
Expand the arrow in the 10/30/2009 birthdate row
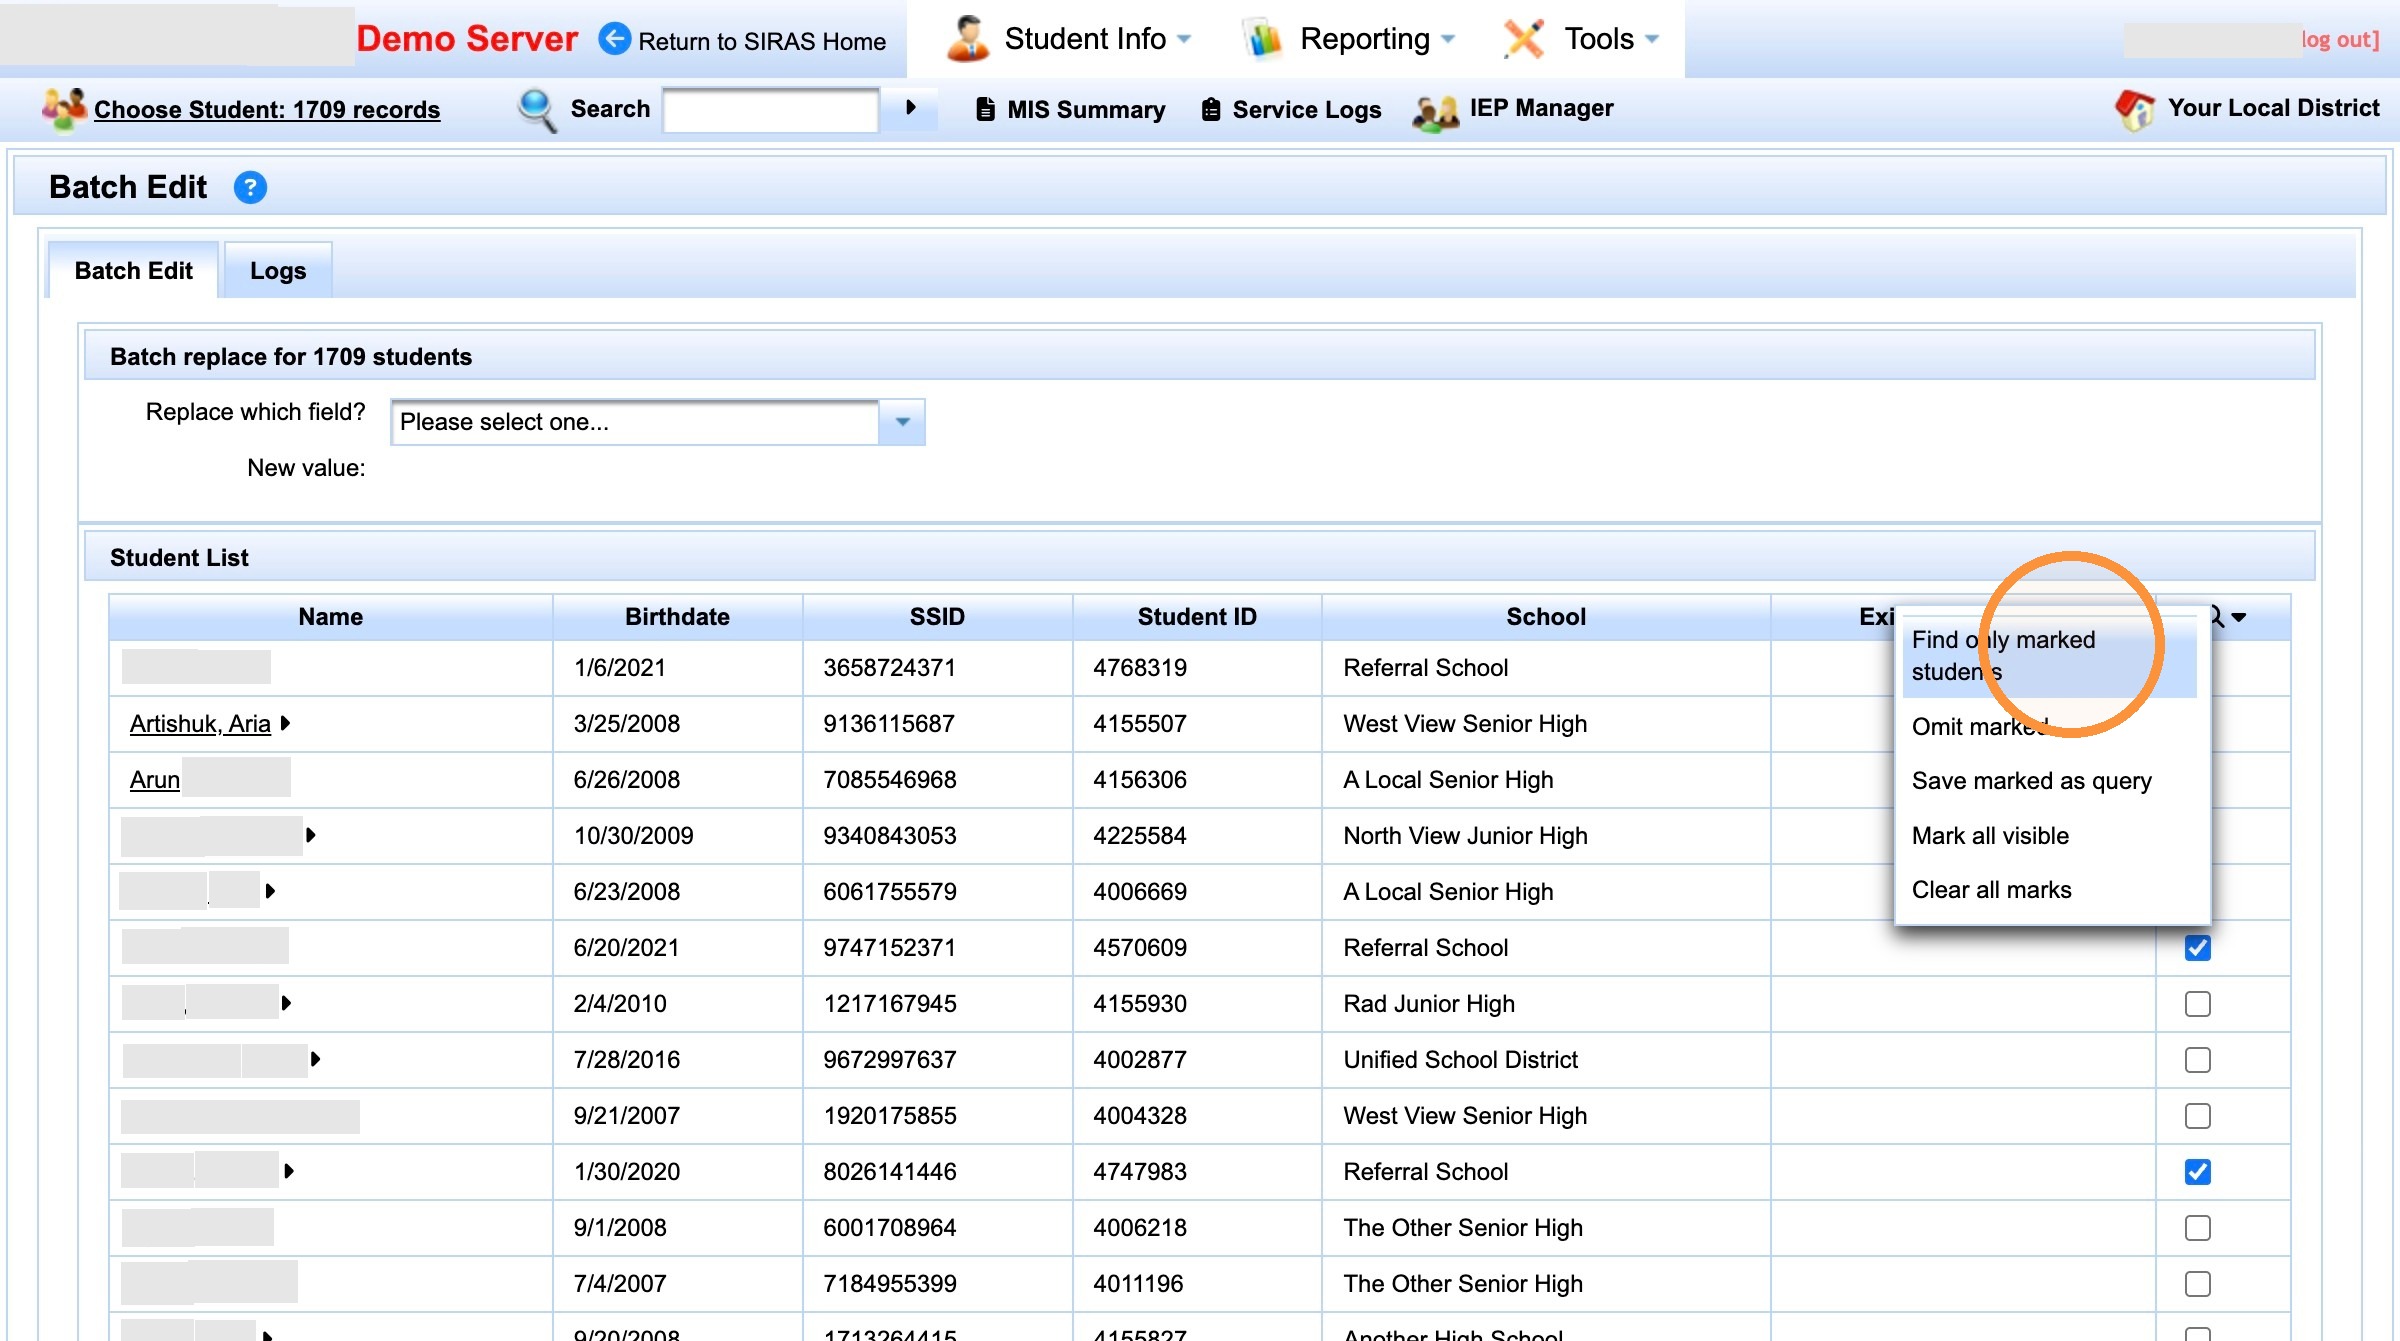[x=310, y=835]
